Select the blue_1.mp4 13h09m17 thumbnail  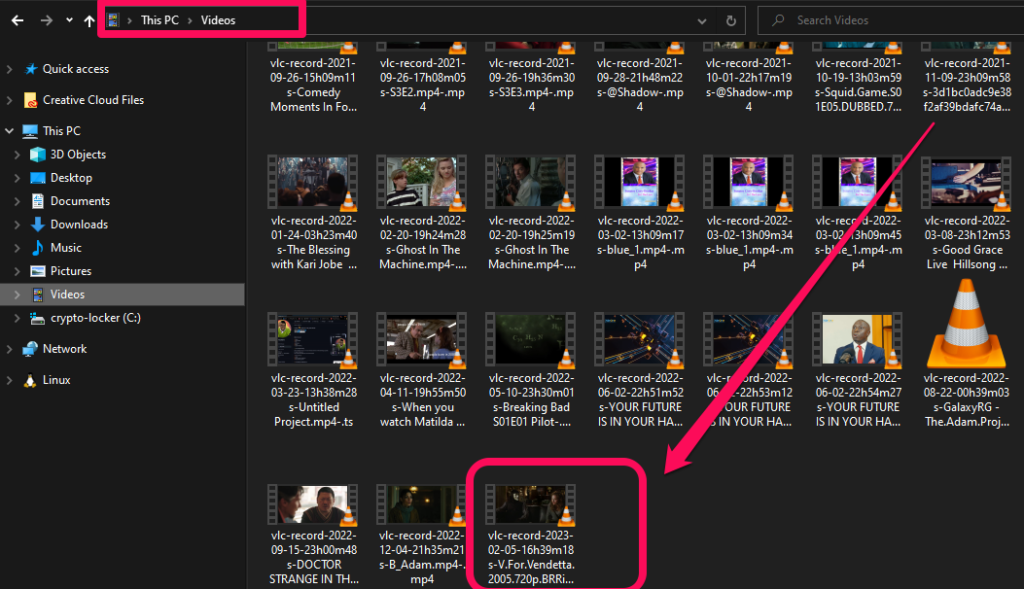[x=640, y=182]
